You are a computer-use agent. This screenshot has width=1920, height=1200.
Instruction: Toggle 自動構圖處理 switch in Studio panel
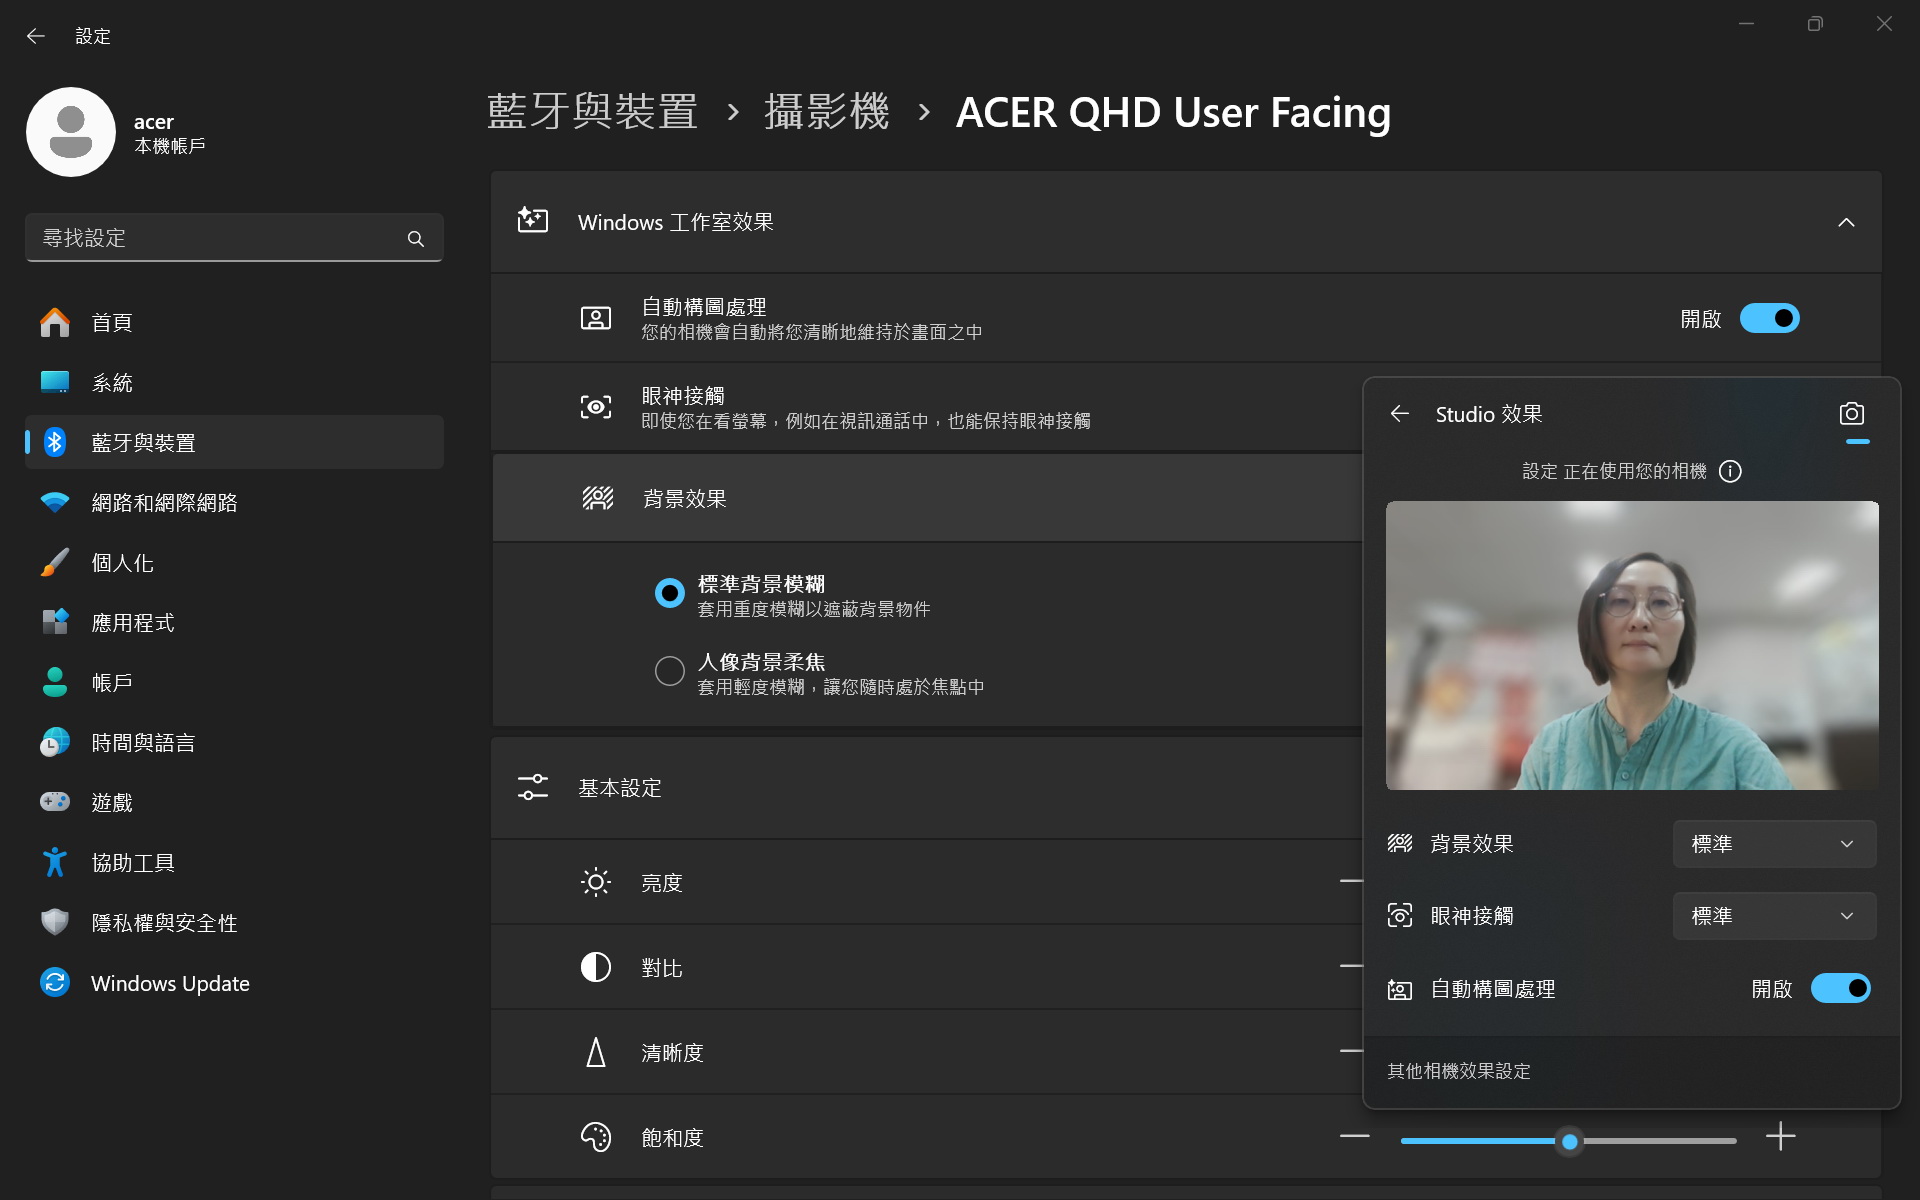click(1841, 989)
